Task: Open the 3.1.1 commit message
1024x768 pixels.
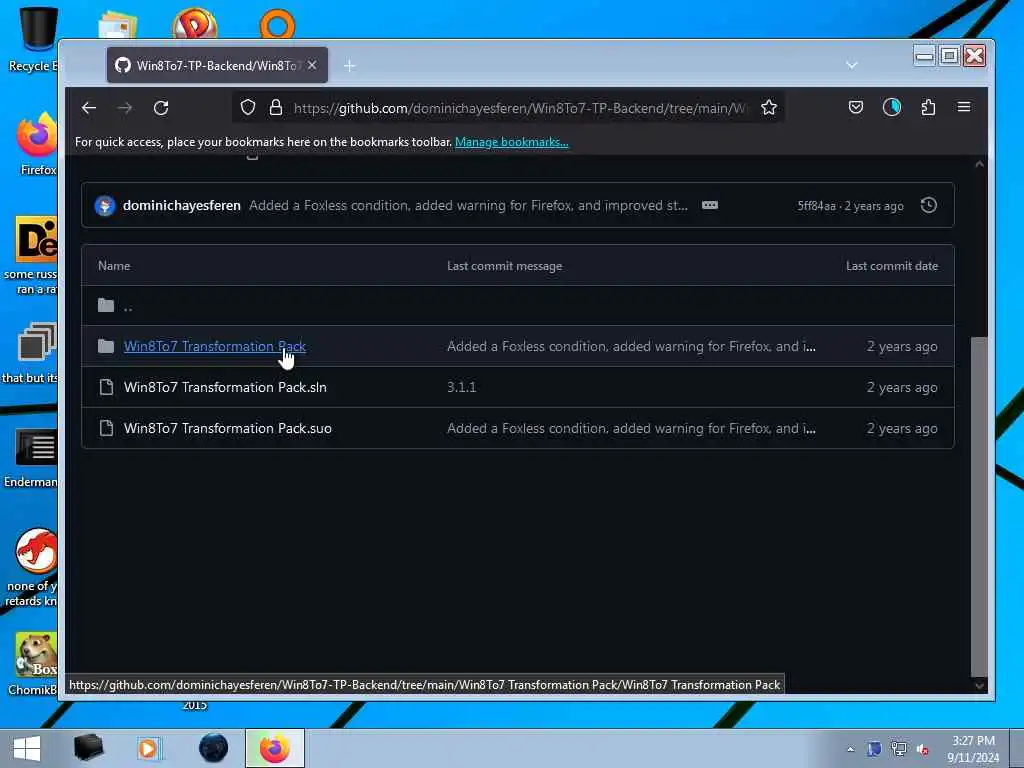Action: pos(462,387)
